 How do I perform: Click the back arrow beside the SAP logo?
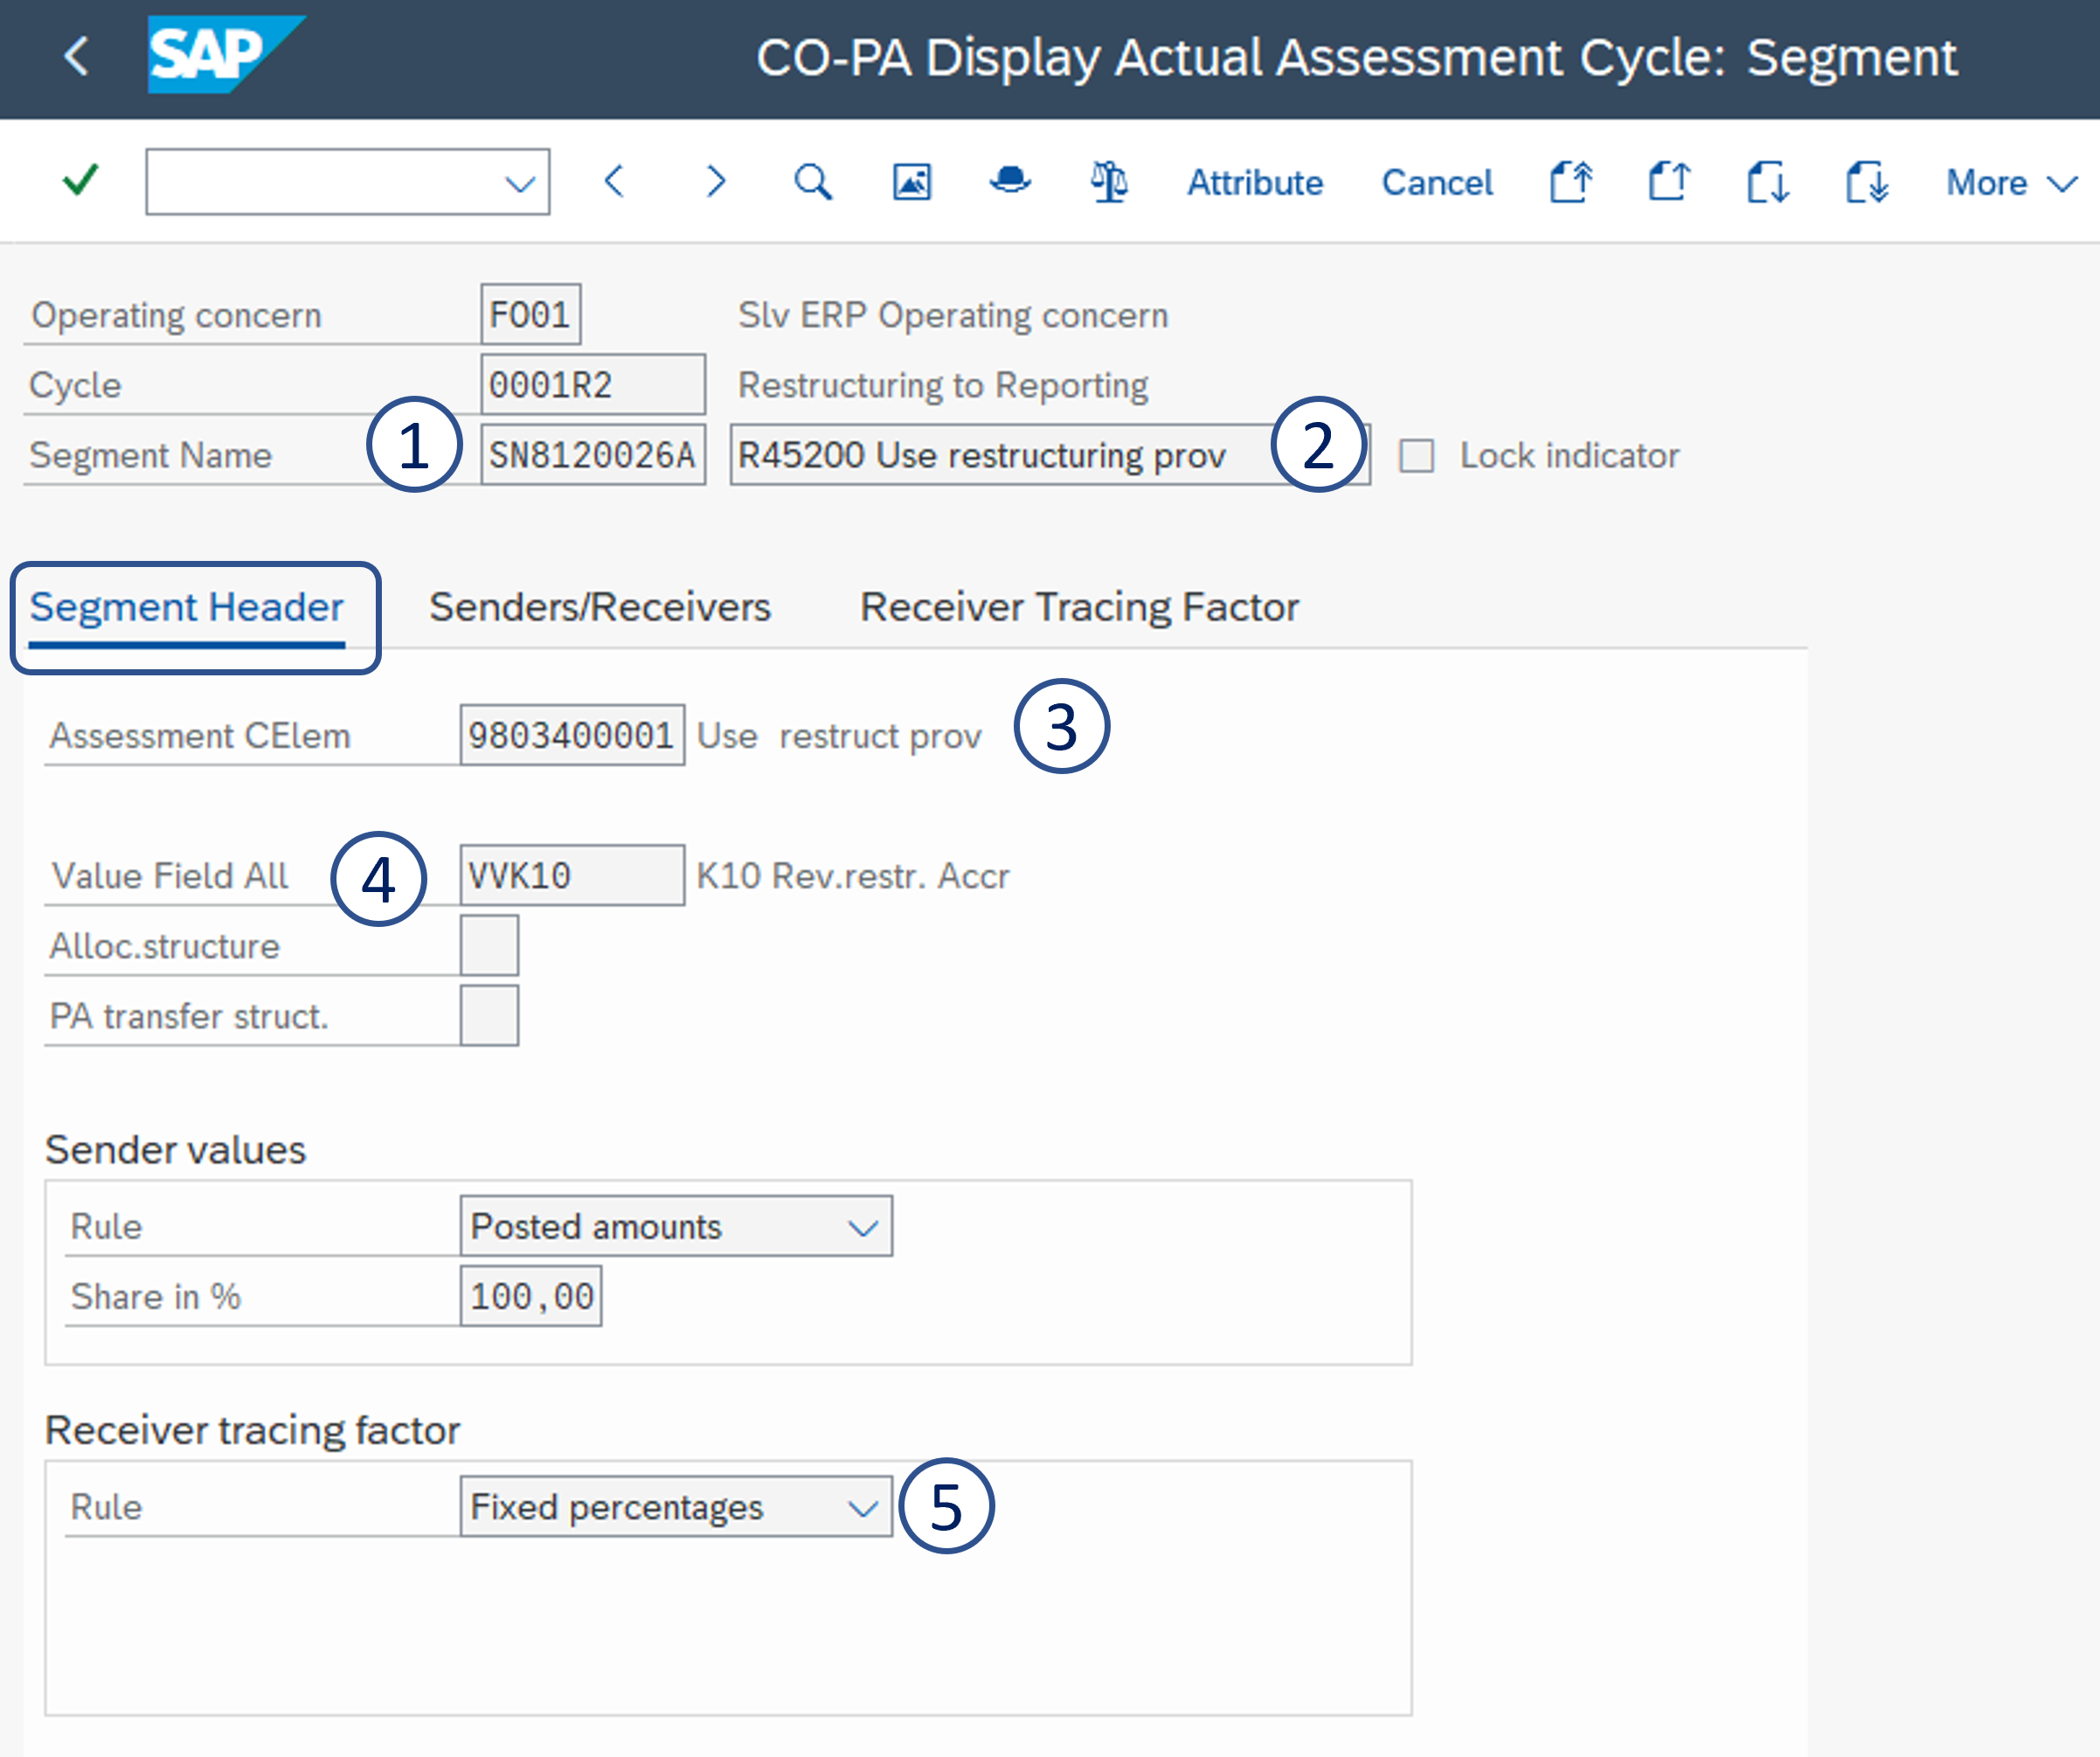pyautogui.click(x=76, y=56)
